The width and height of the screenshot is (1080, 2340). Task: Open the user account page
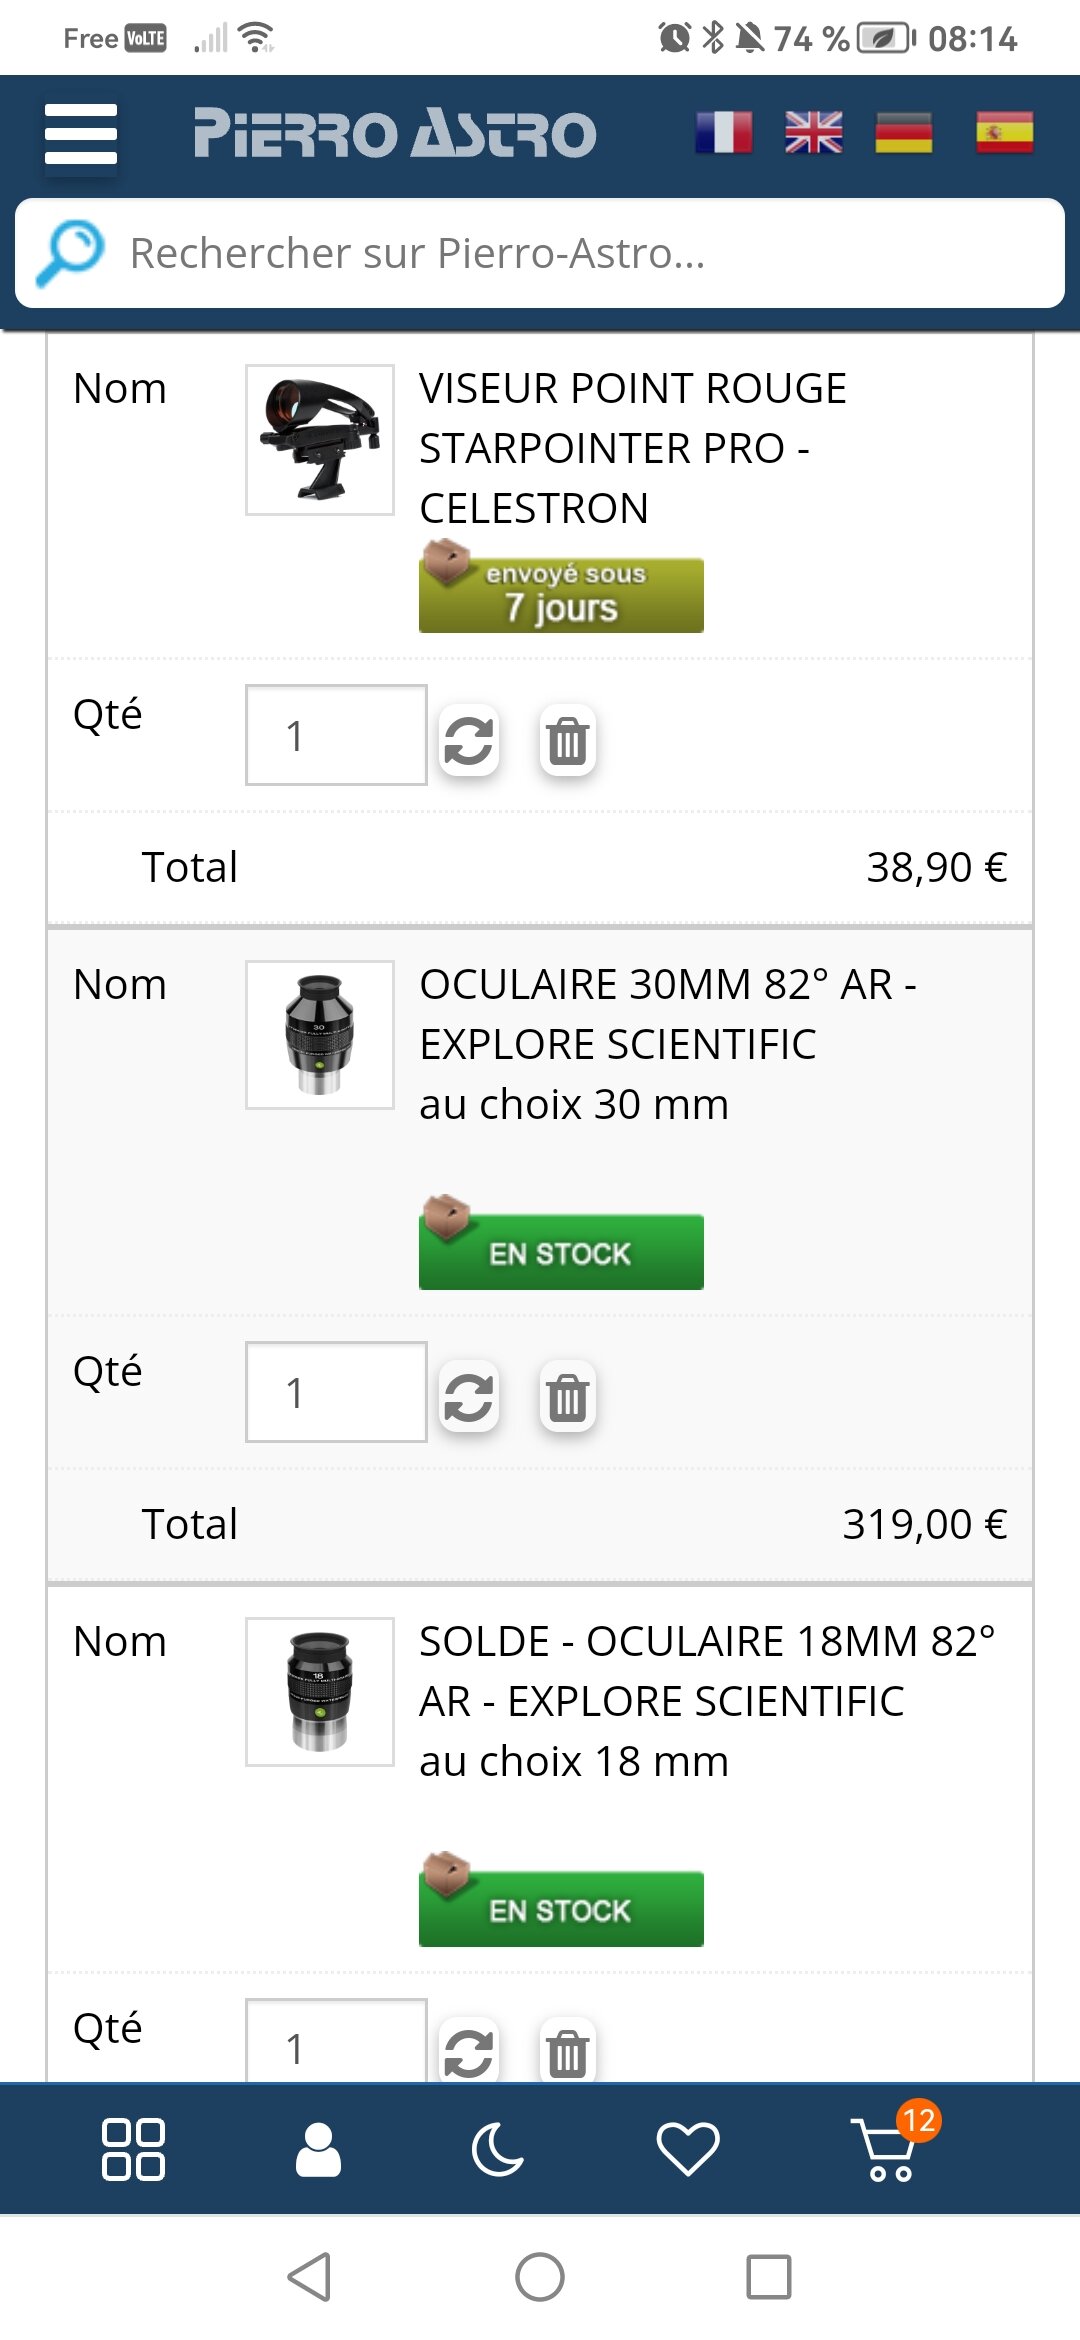318,2149
